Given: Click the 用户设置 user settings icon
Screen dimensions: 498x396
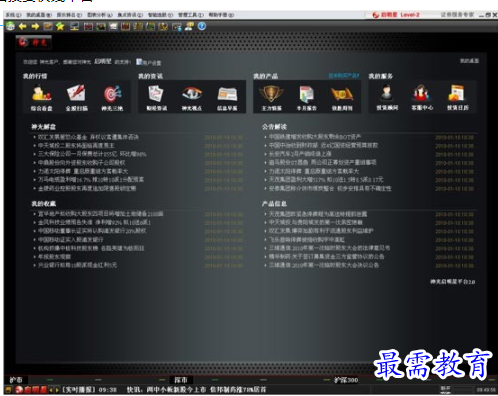Looking at the screenshot, I should [149, 62].
